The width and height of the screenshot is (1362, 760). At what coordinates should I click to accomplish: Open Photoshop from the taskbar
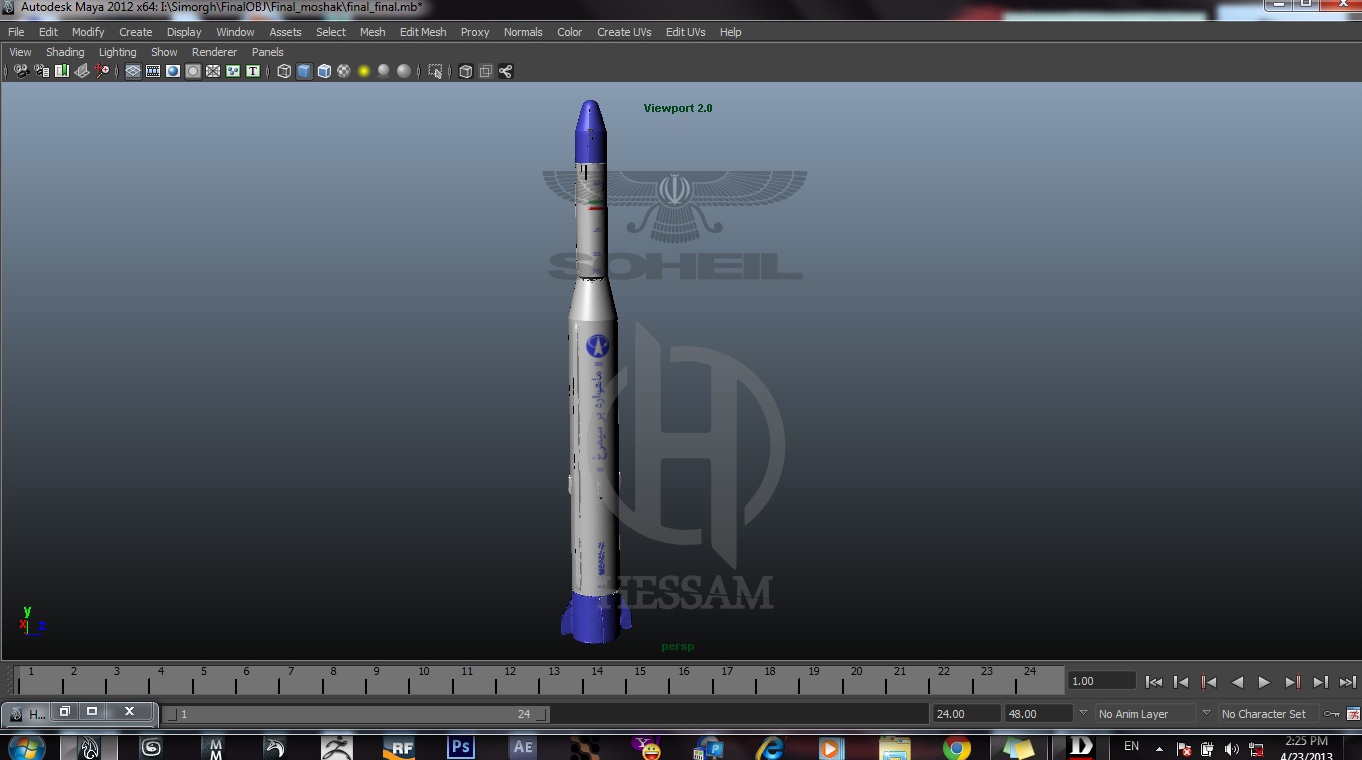[460, 747]
